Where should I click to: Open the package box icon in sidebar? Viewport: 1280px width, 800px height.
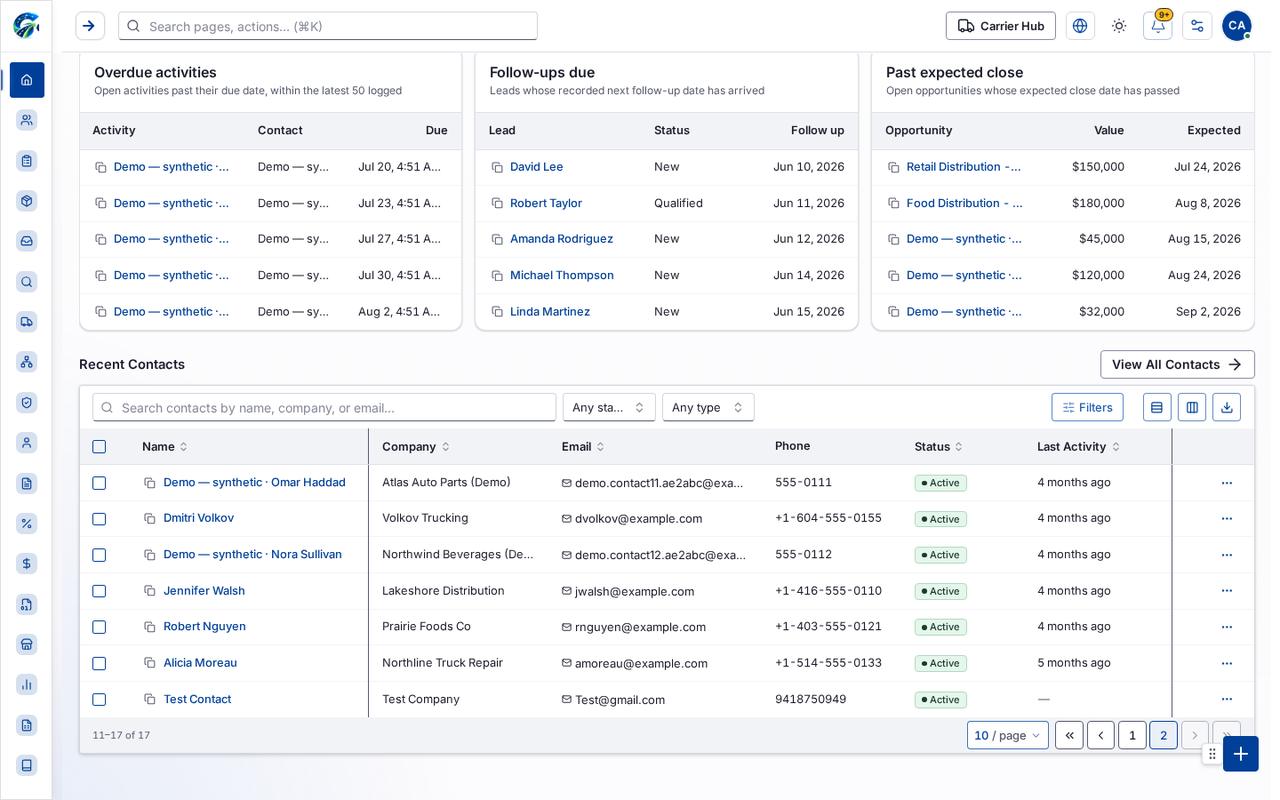point(27,201)
